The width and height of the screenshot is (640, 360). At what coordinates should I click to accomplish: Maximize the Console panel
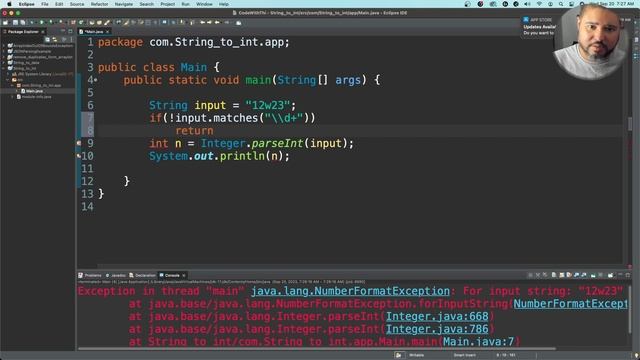628,276
